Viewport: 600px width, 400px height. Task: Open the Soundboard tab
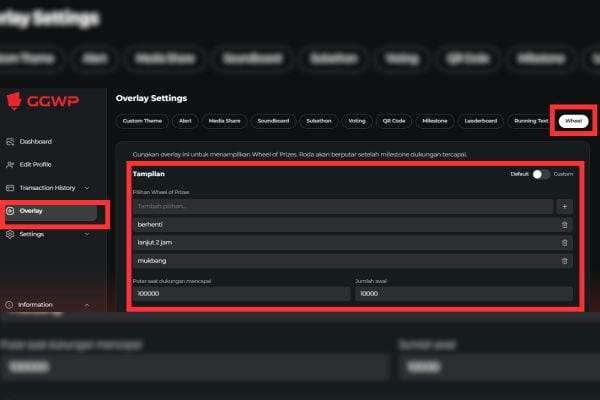273,121
